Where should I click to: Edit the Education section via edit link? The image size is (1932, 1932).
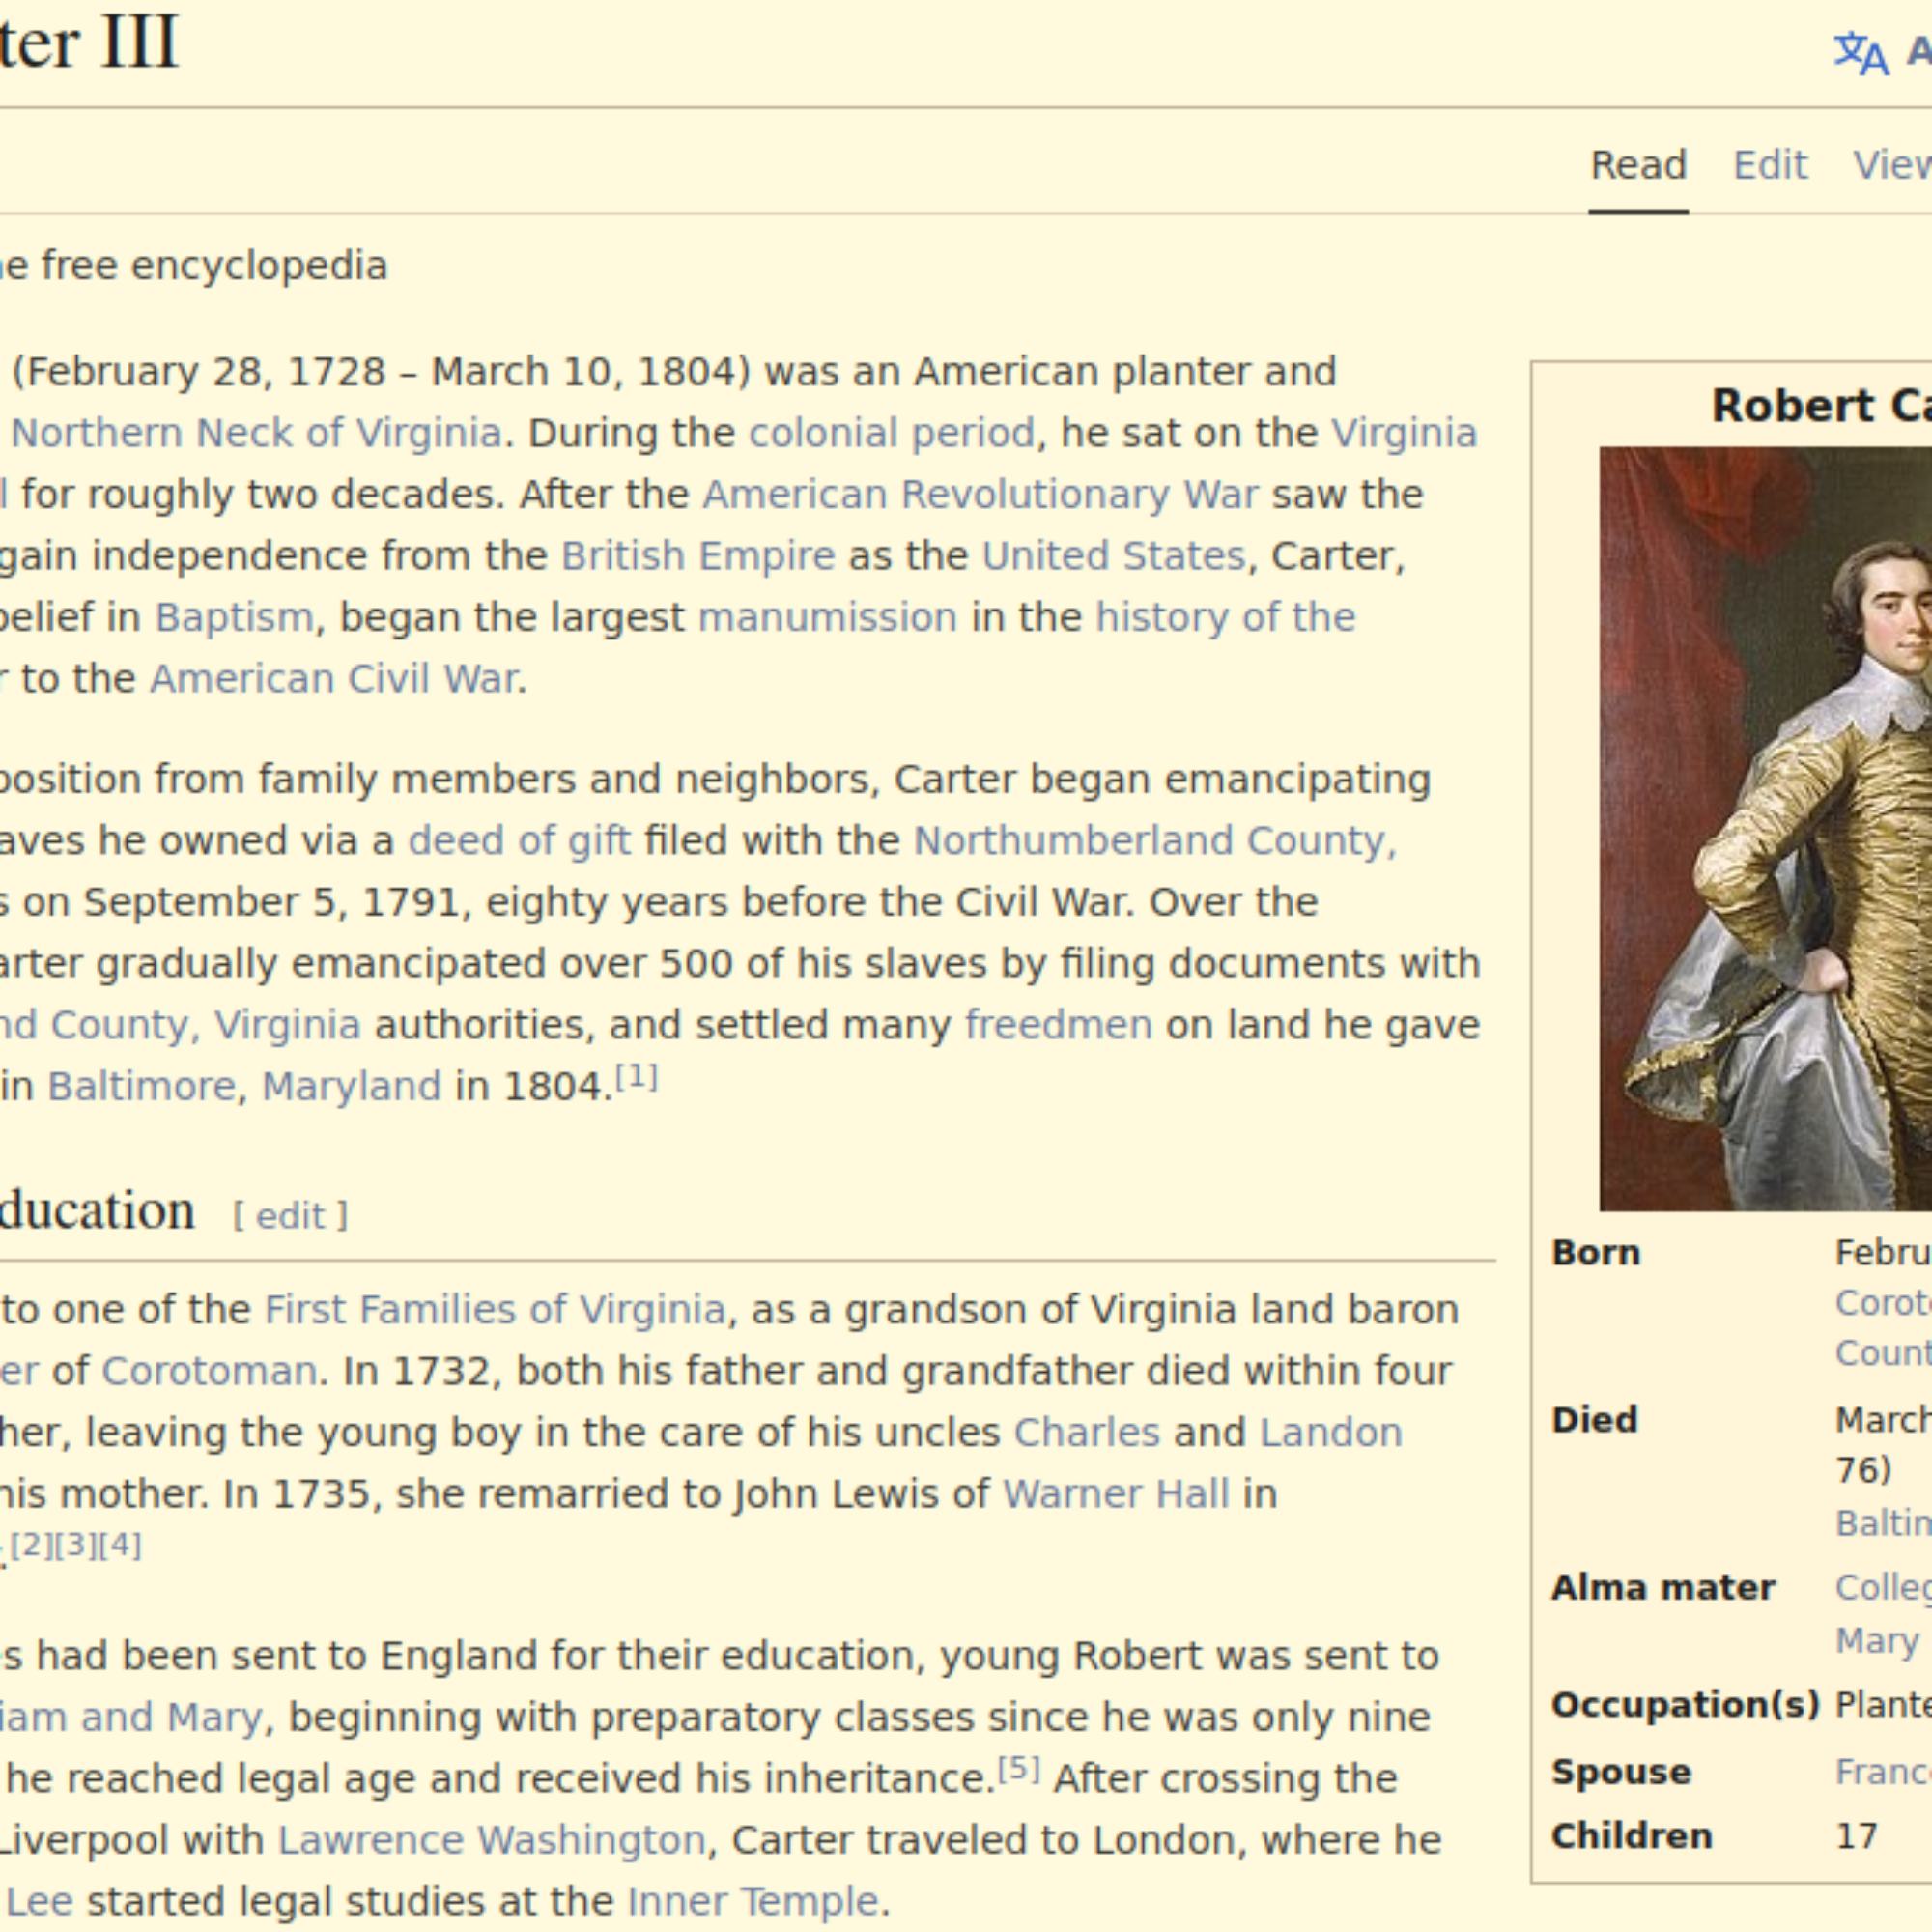[x=290, y=1216]
